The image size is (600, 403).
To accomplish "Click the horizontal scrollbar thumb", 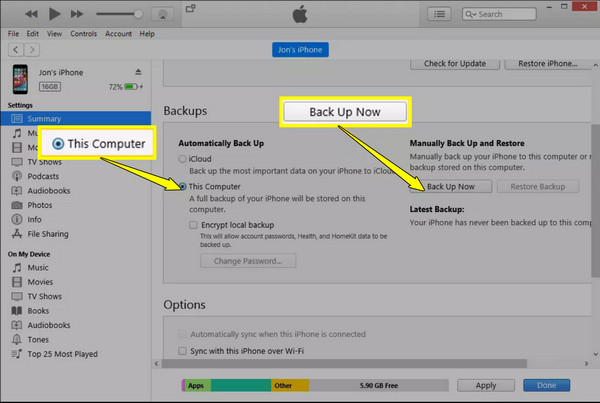I will [x=344, y=364].
